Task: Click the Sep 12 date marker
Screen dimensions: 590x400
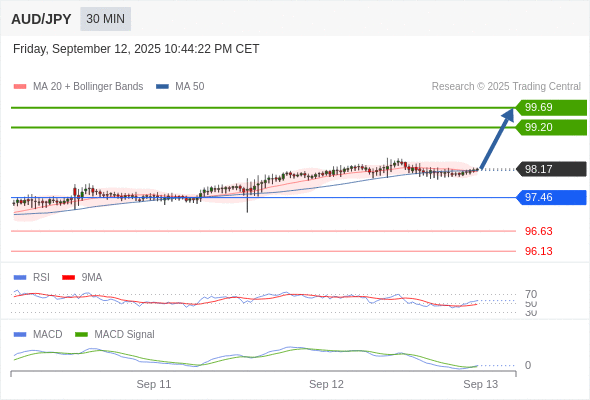Action: coord(326,384)
